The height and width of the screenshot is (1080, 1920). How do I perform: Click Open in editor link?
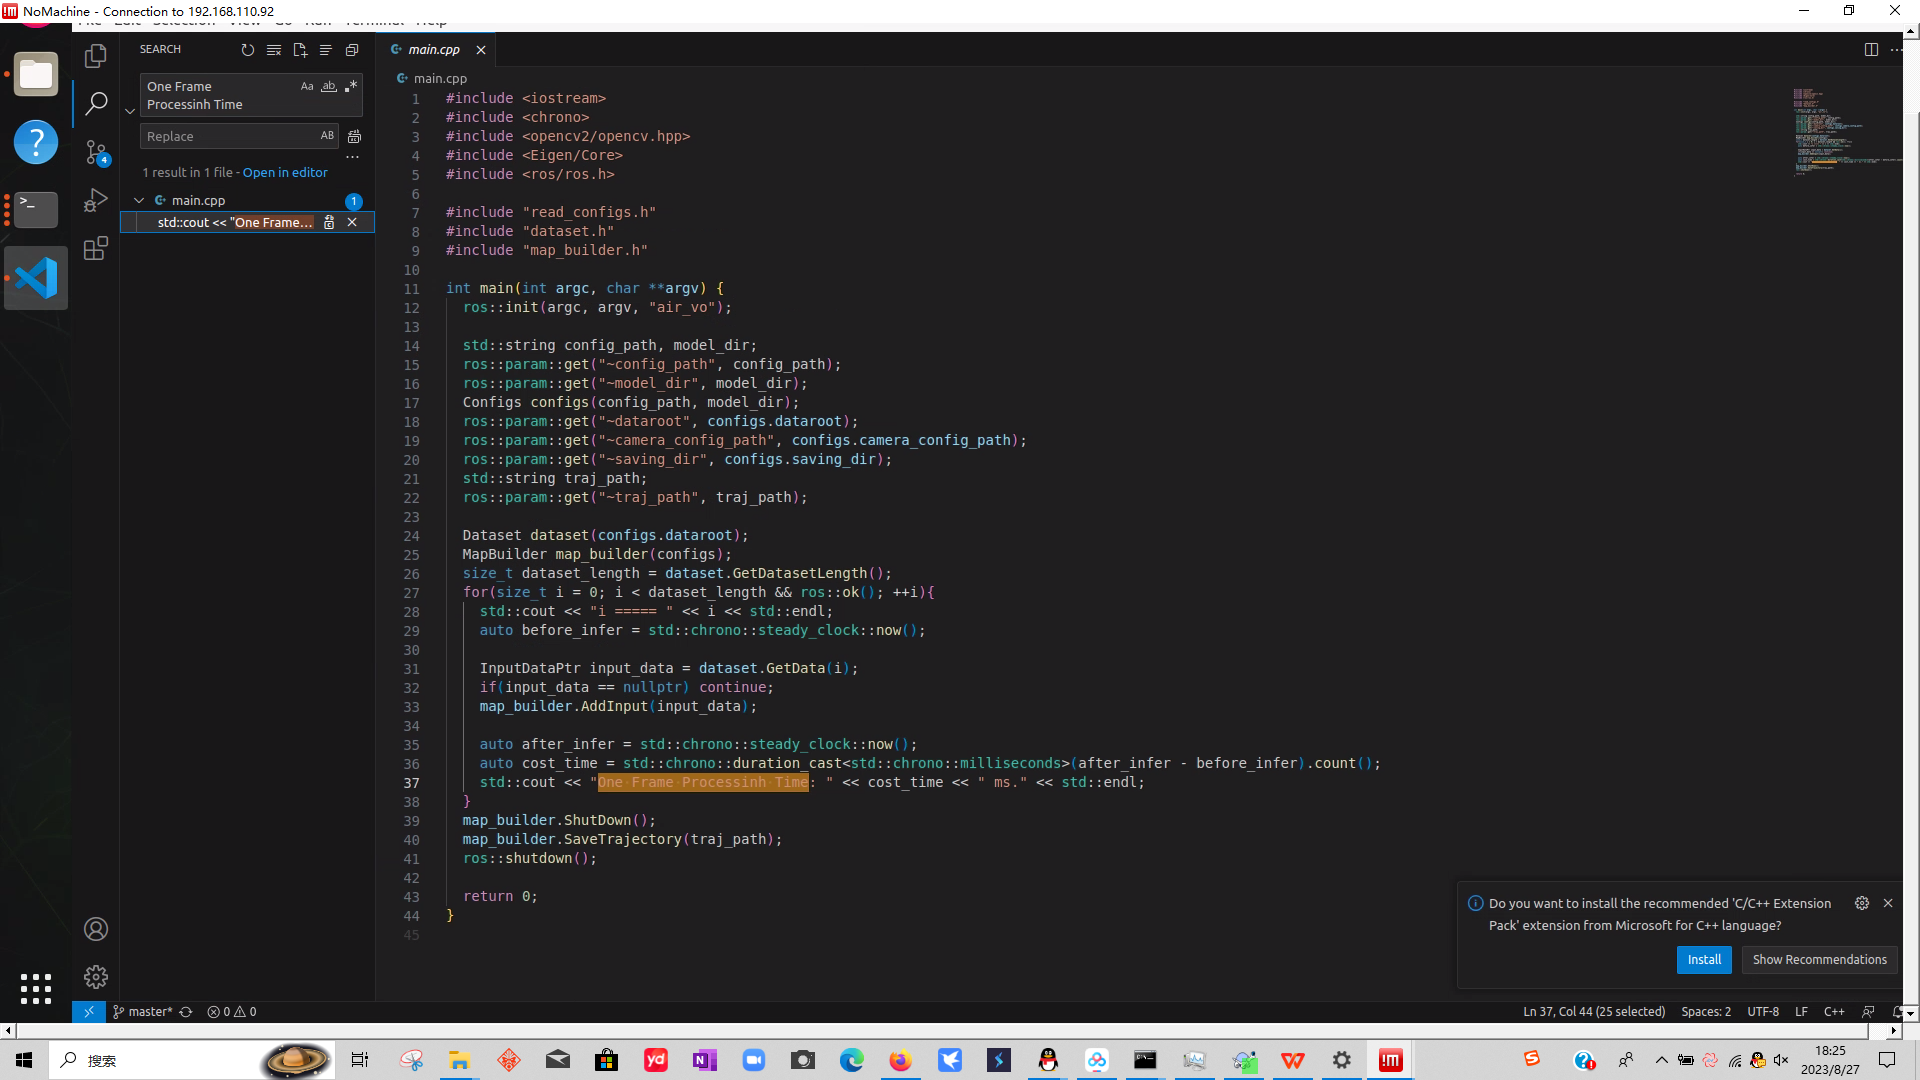tap(285, 173)
